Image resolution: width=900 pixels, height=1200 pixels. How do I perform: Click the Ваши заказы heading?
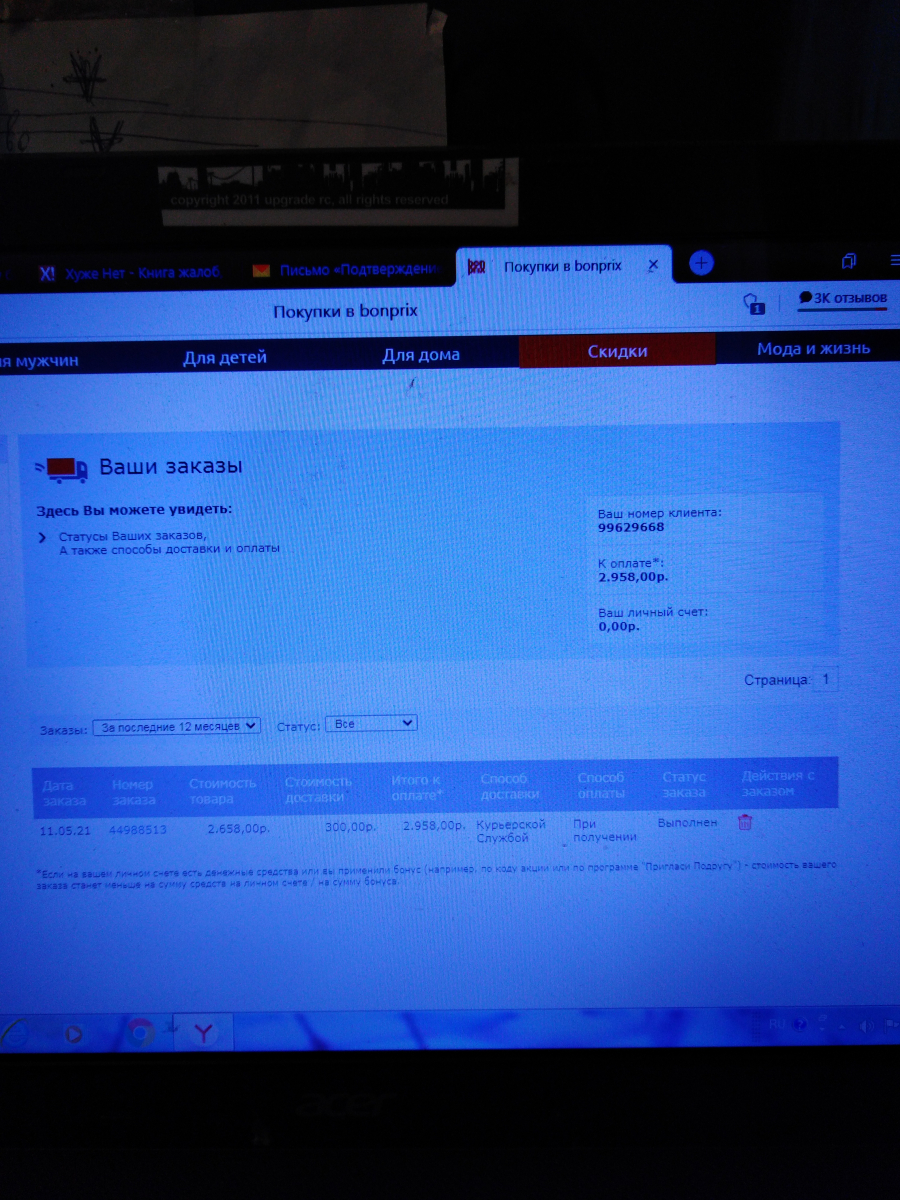pyautogui.click(x=171, y=467)
